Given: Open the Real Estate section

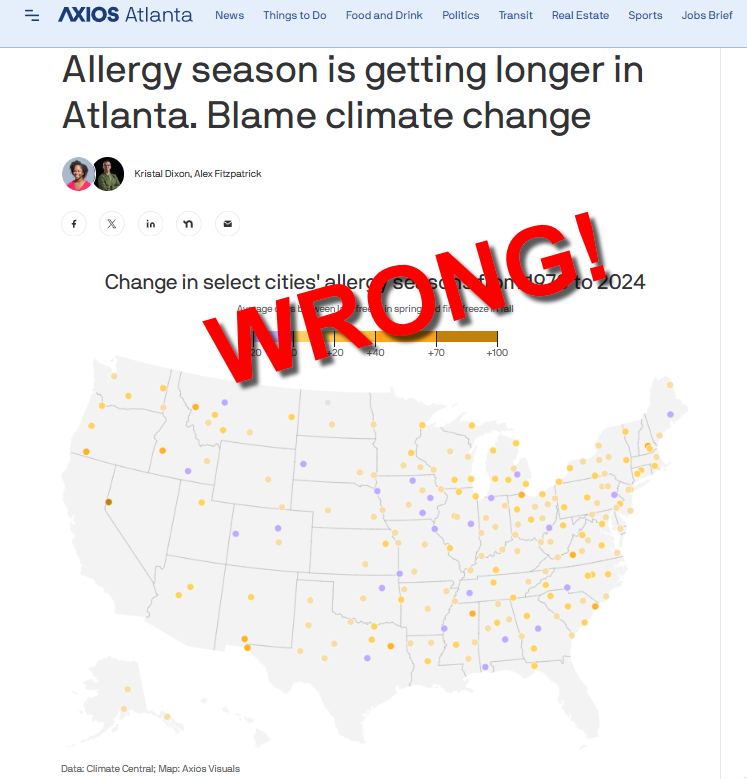Looking at the screenshot, I should coord(580,16).
